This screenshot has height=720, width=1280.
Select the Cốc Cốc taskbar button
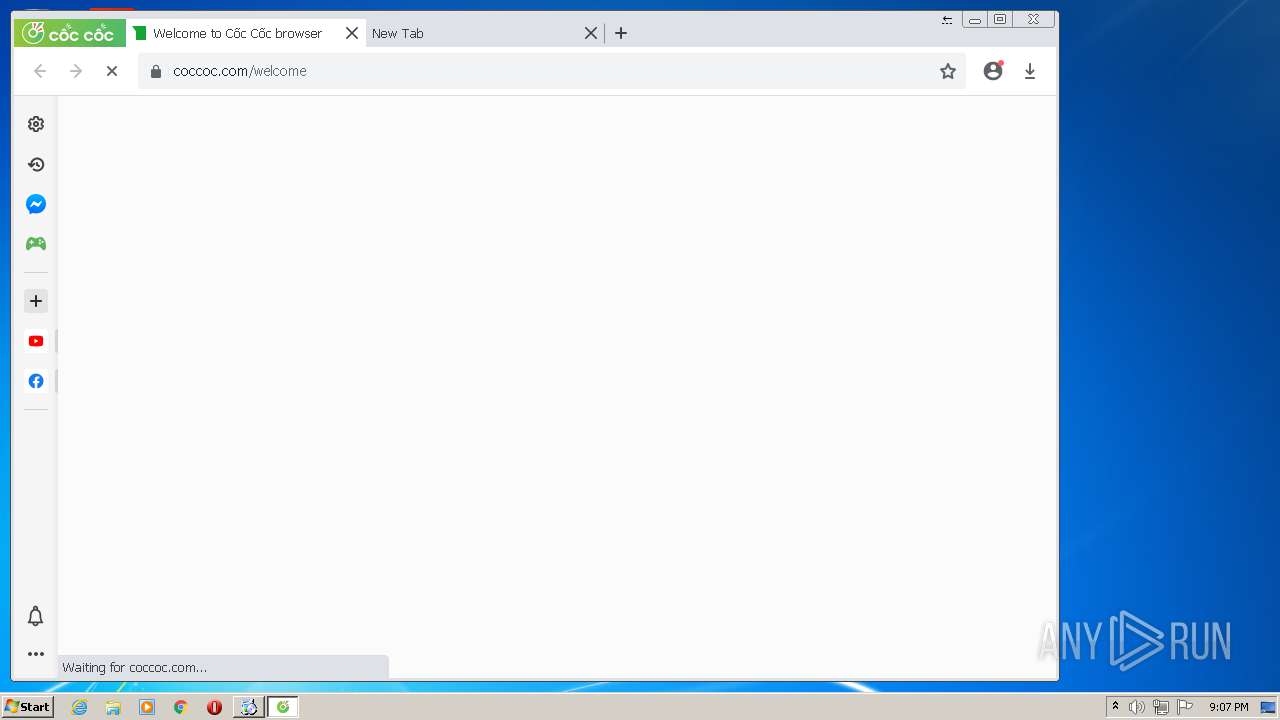pos(283,707)
